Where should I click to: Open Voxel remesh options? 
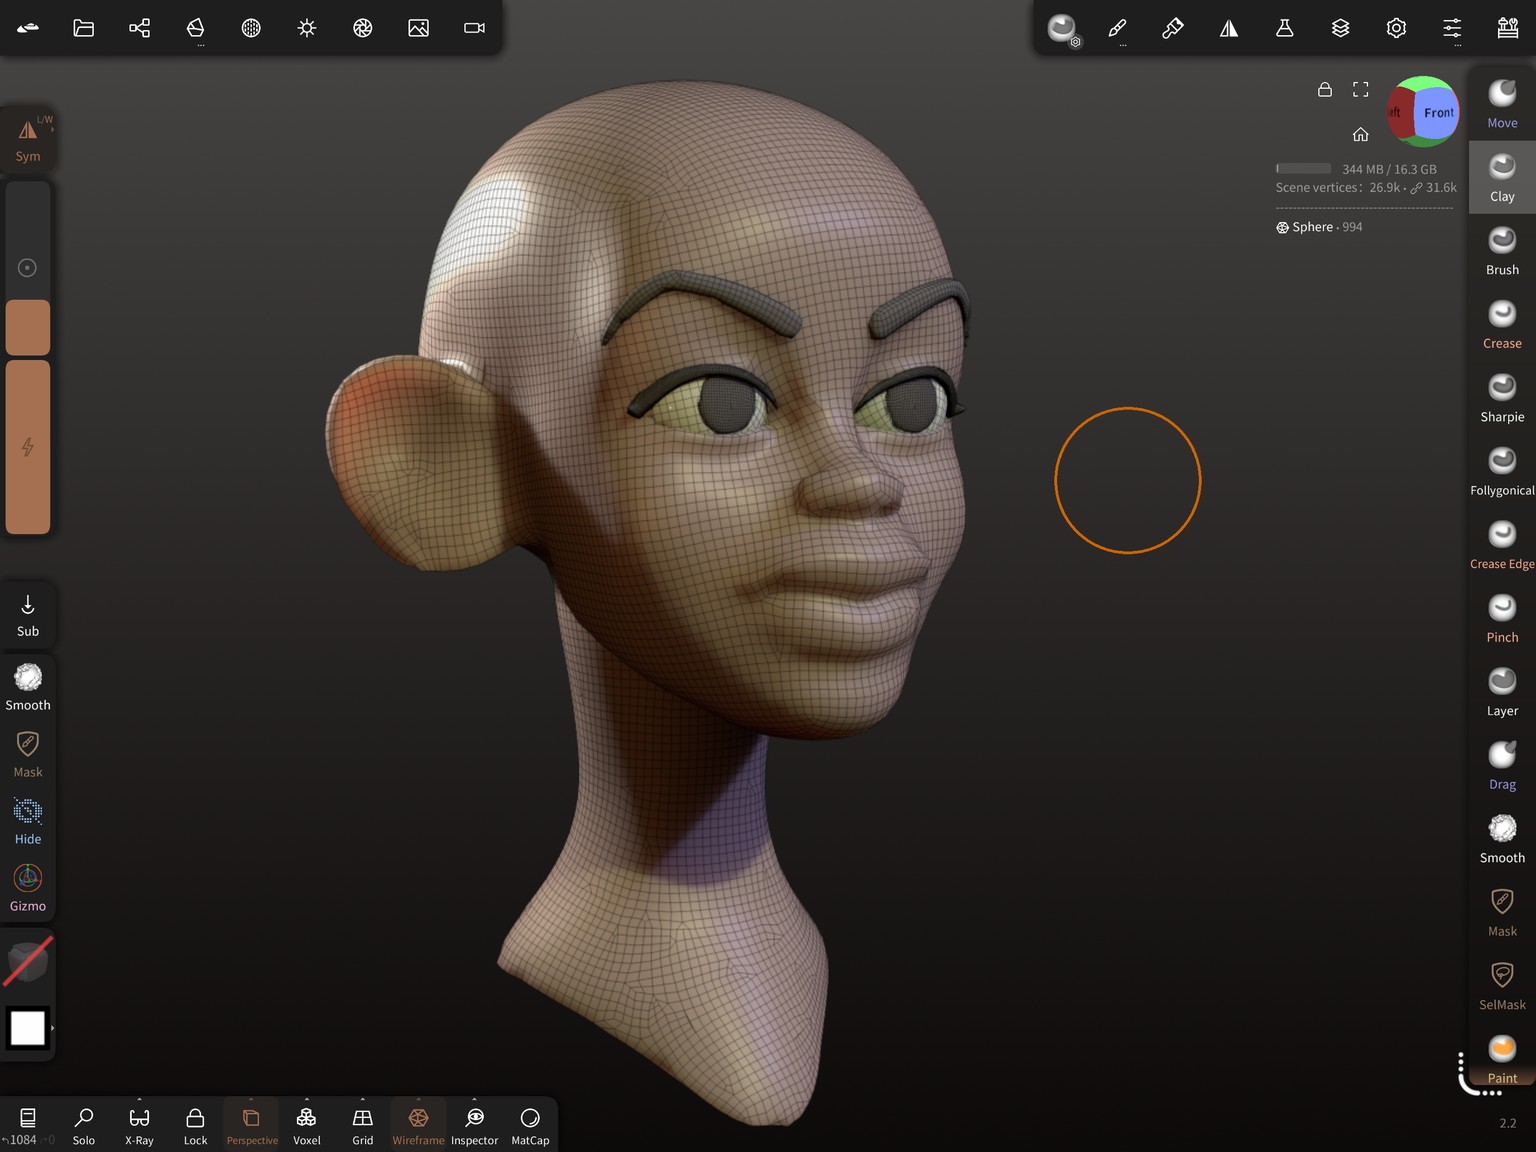coord(307,1125)
